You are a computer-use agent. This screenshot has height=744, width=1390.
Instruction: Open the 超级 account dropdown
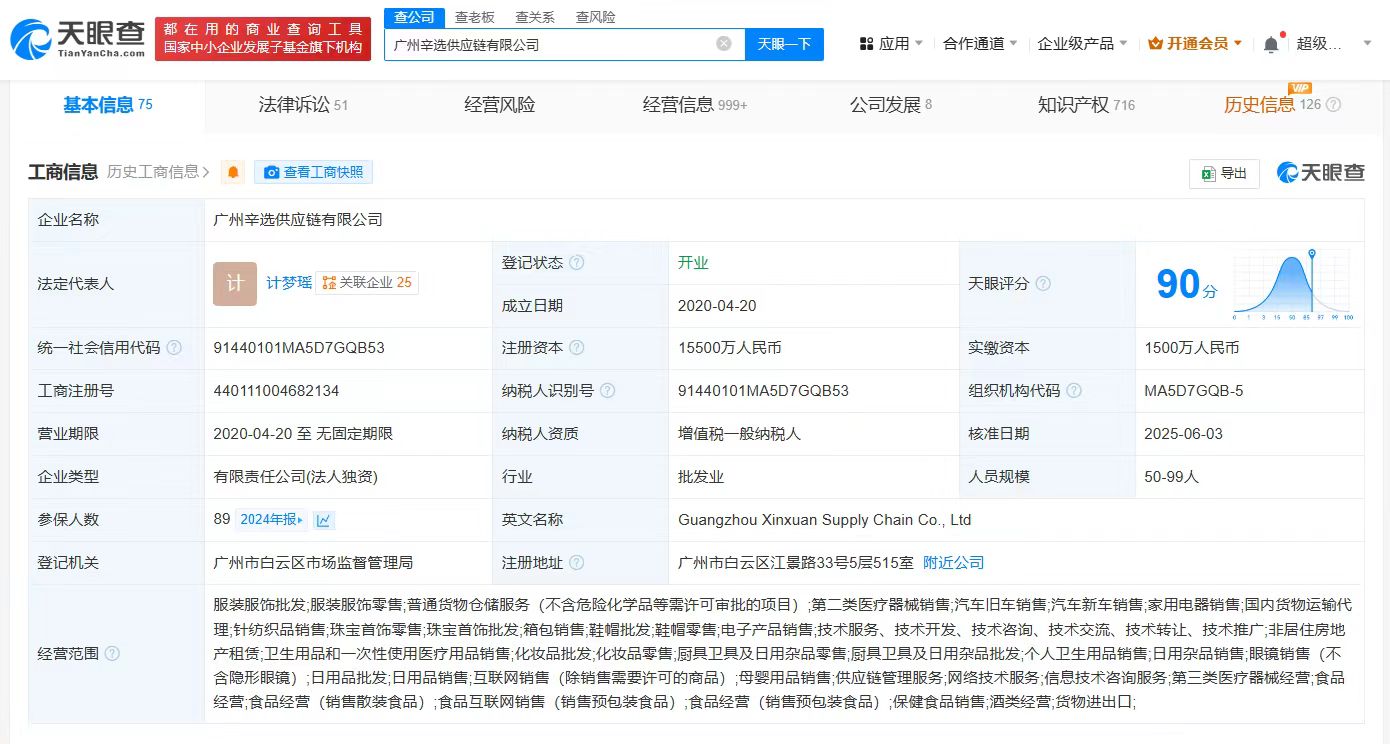(1335, 44)
